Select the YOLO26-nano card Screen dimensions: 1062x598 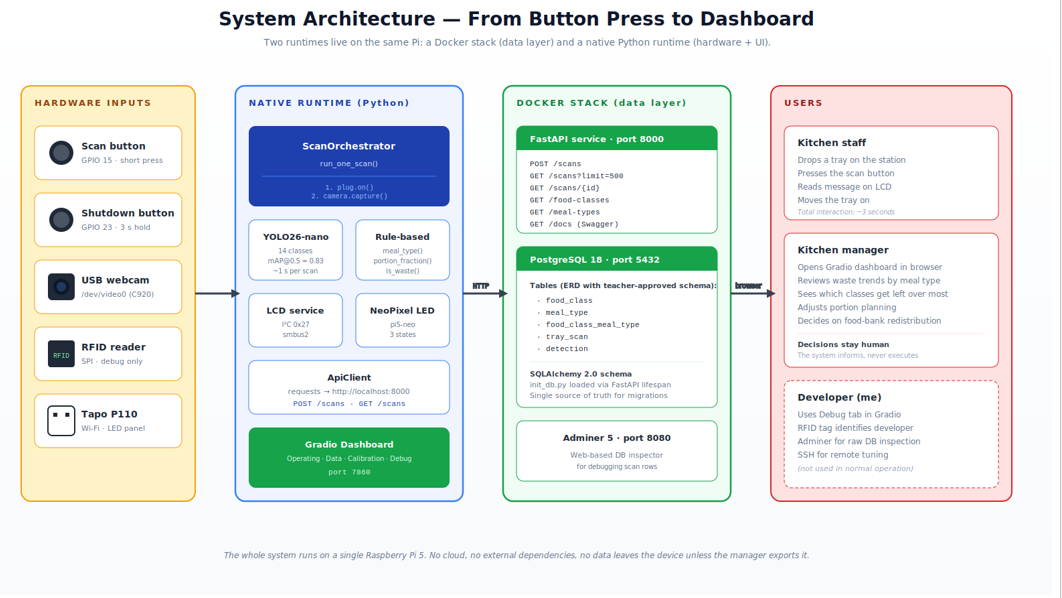[x=295, y=250]
